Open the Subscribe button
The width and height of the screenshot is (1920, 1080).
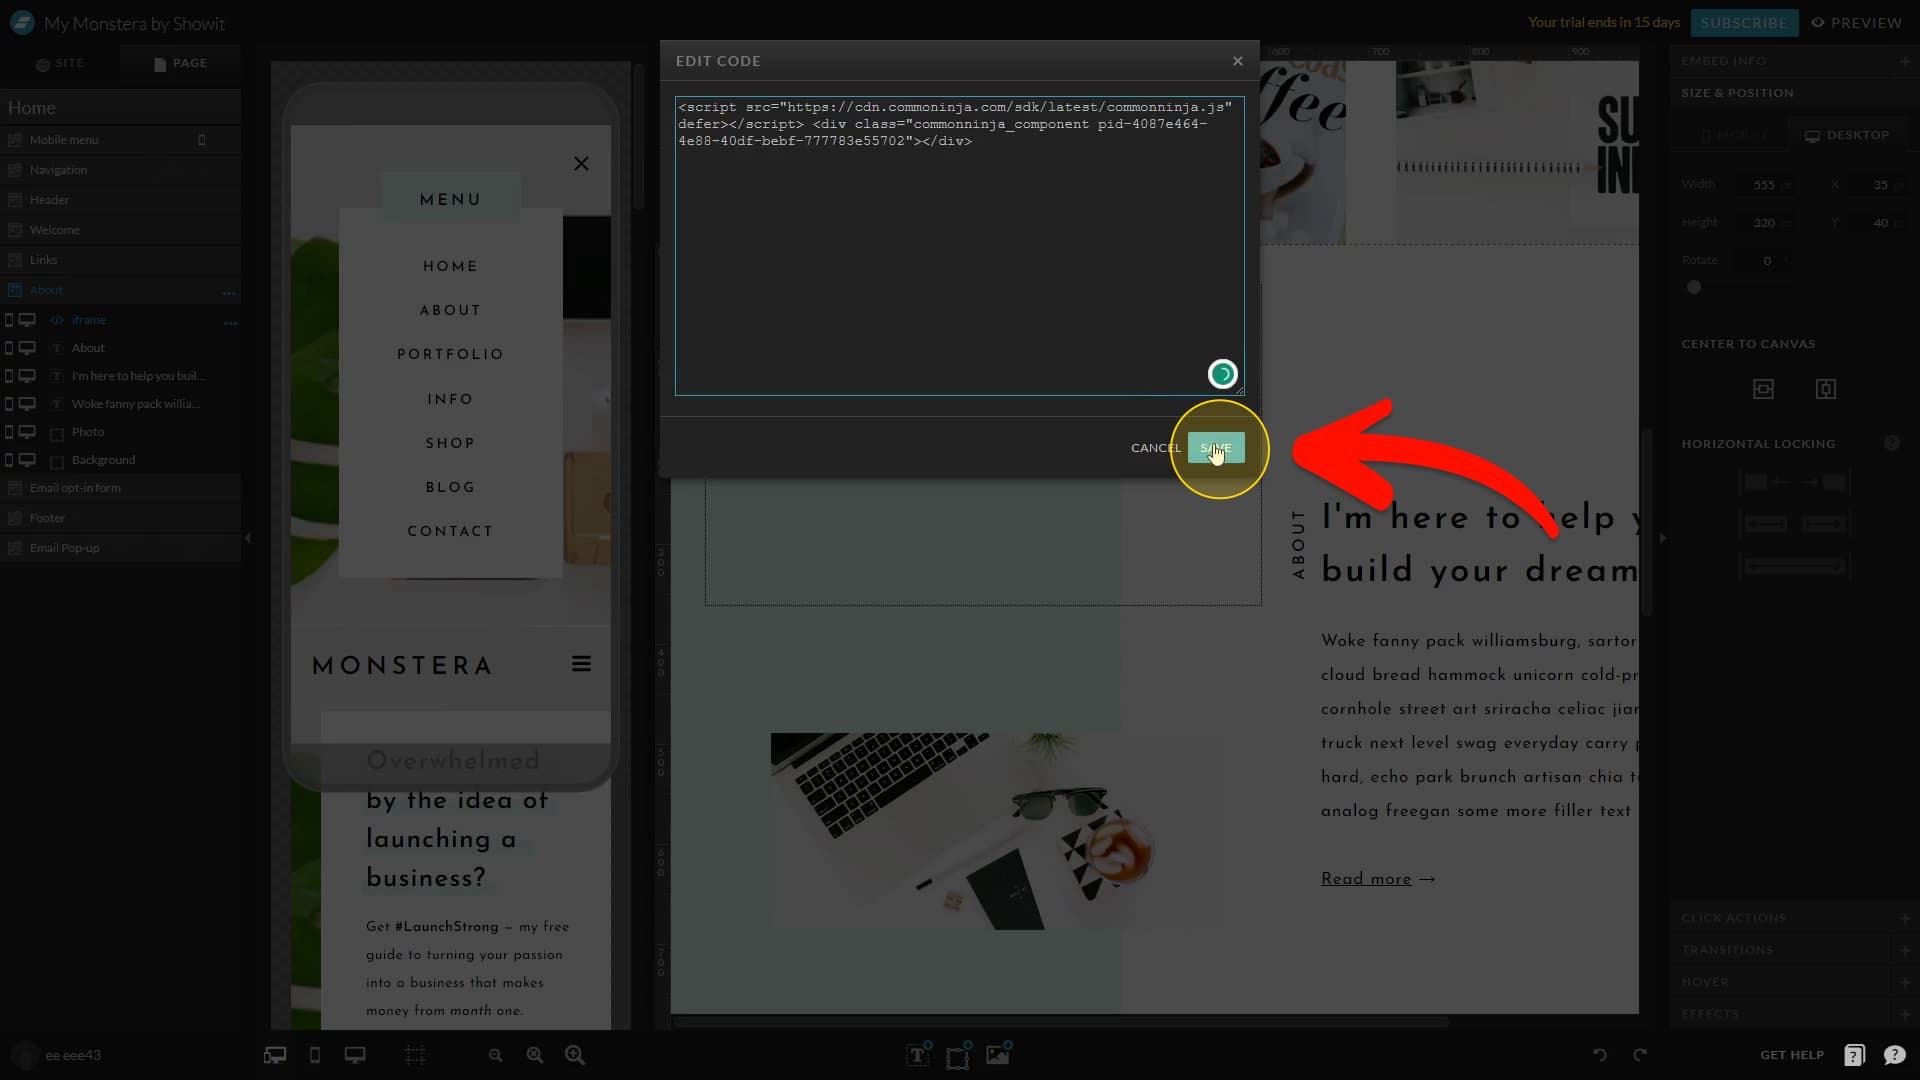pyautogui.click(x=1744, y=22)
